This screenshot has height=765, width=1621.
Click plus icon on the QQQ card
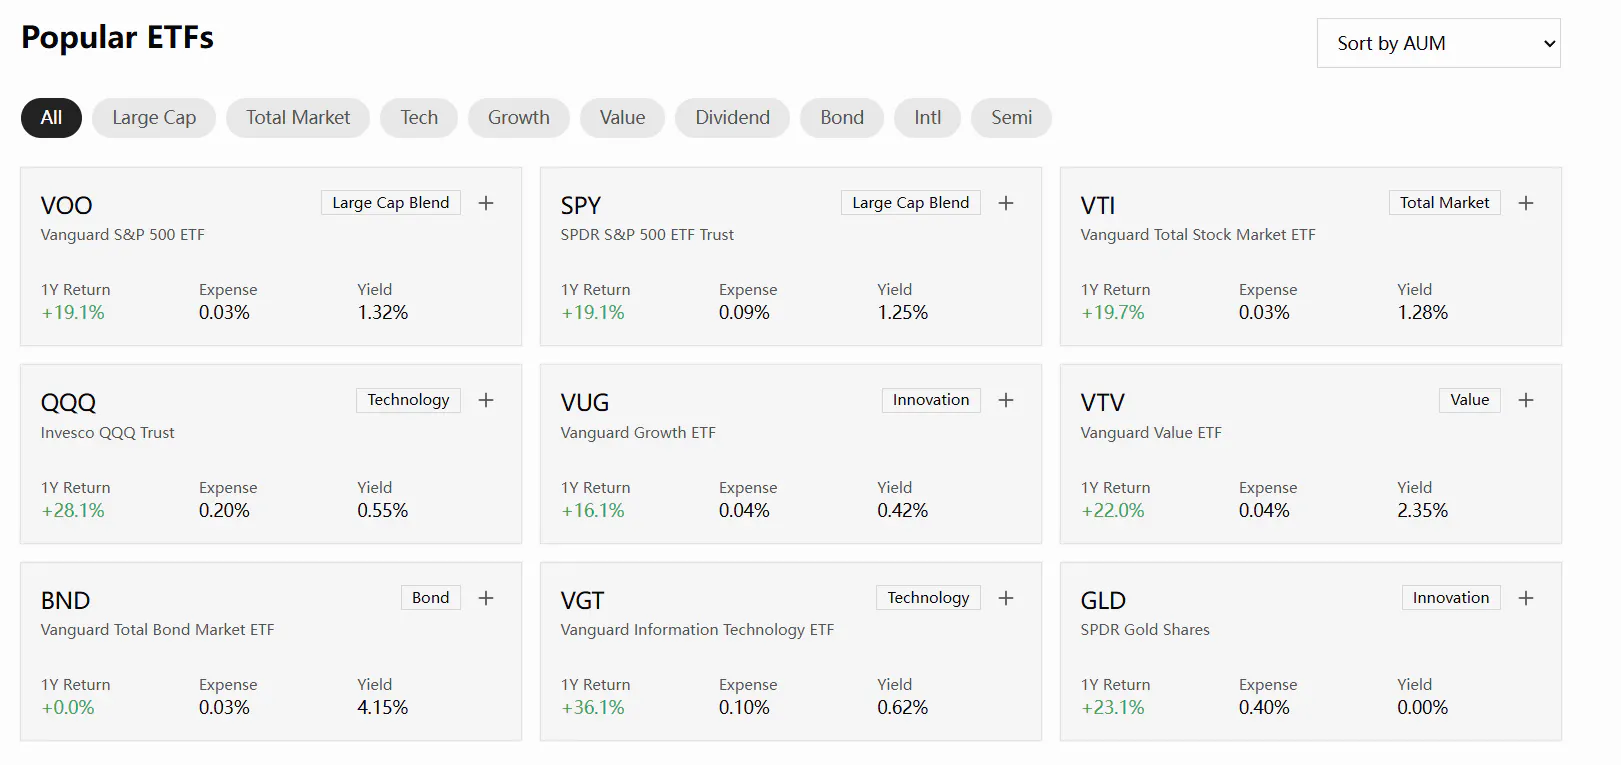point(486,400)
